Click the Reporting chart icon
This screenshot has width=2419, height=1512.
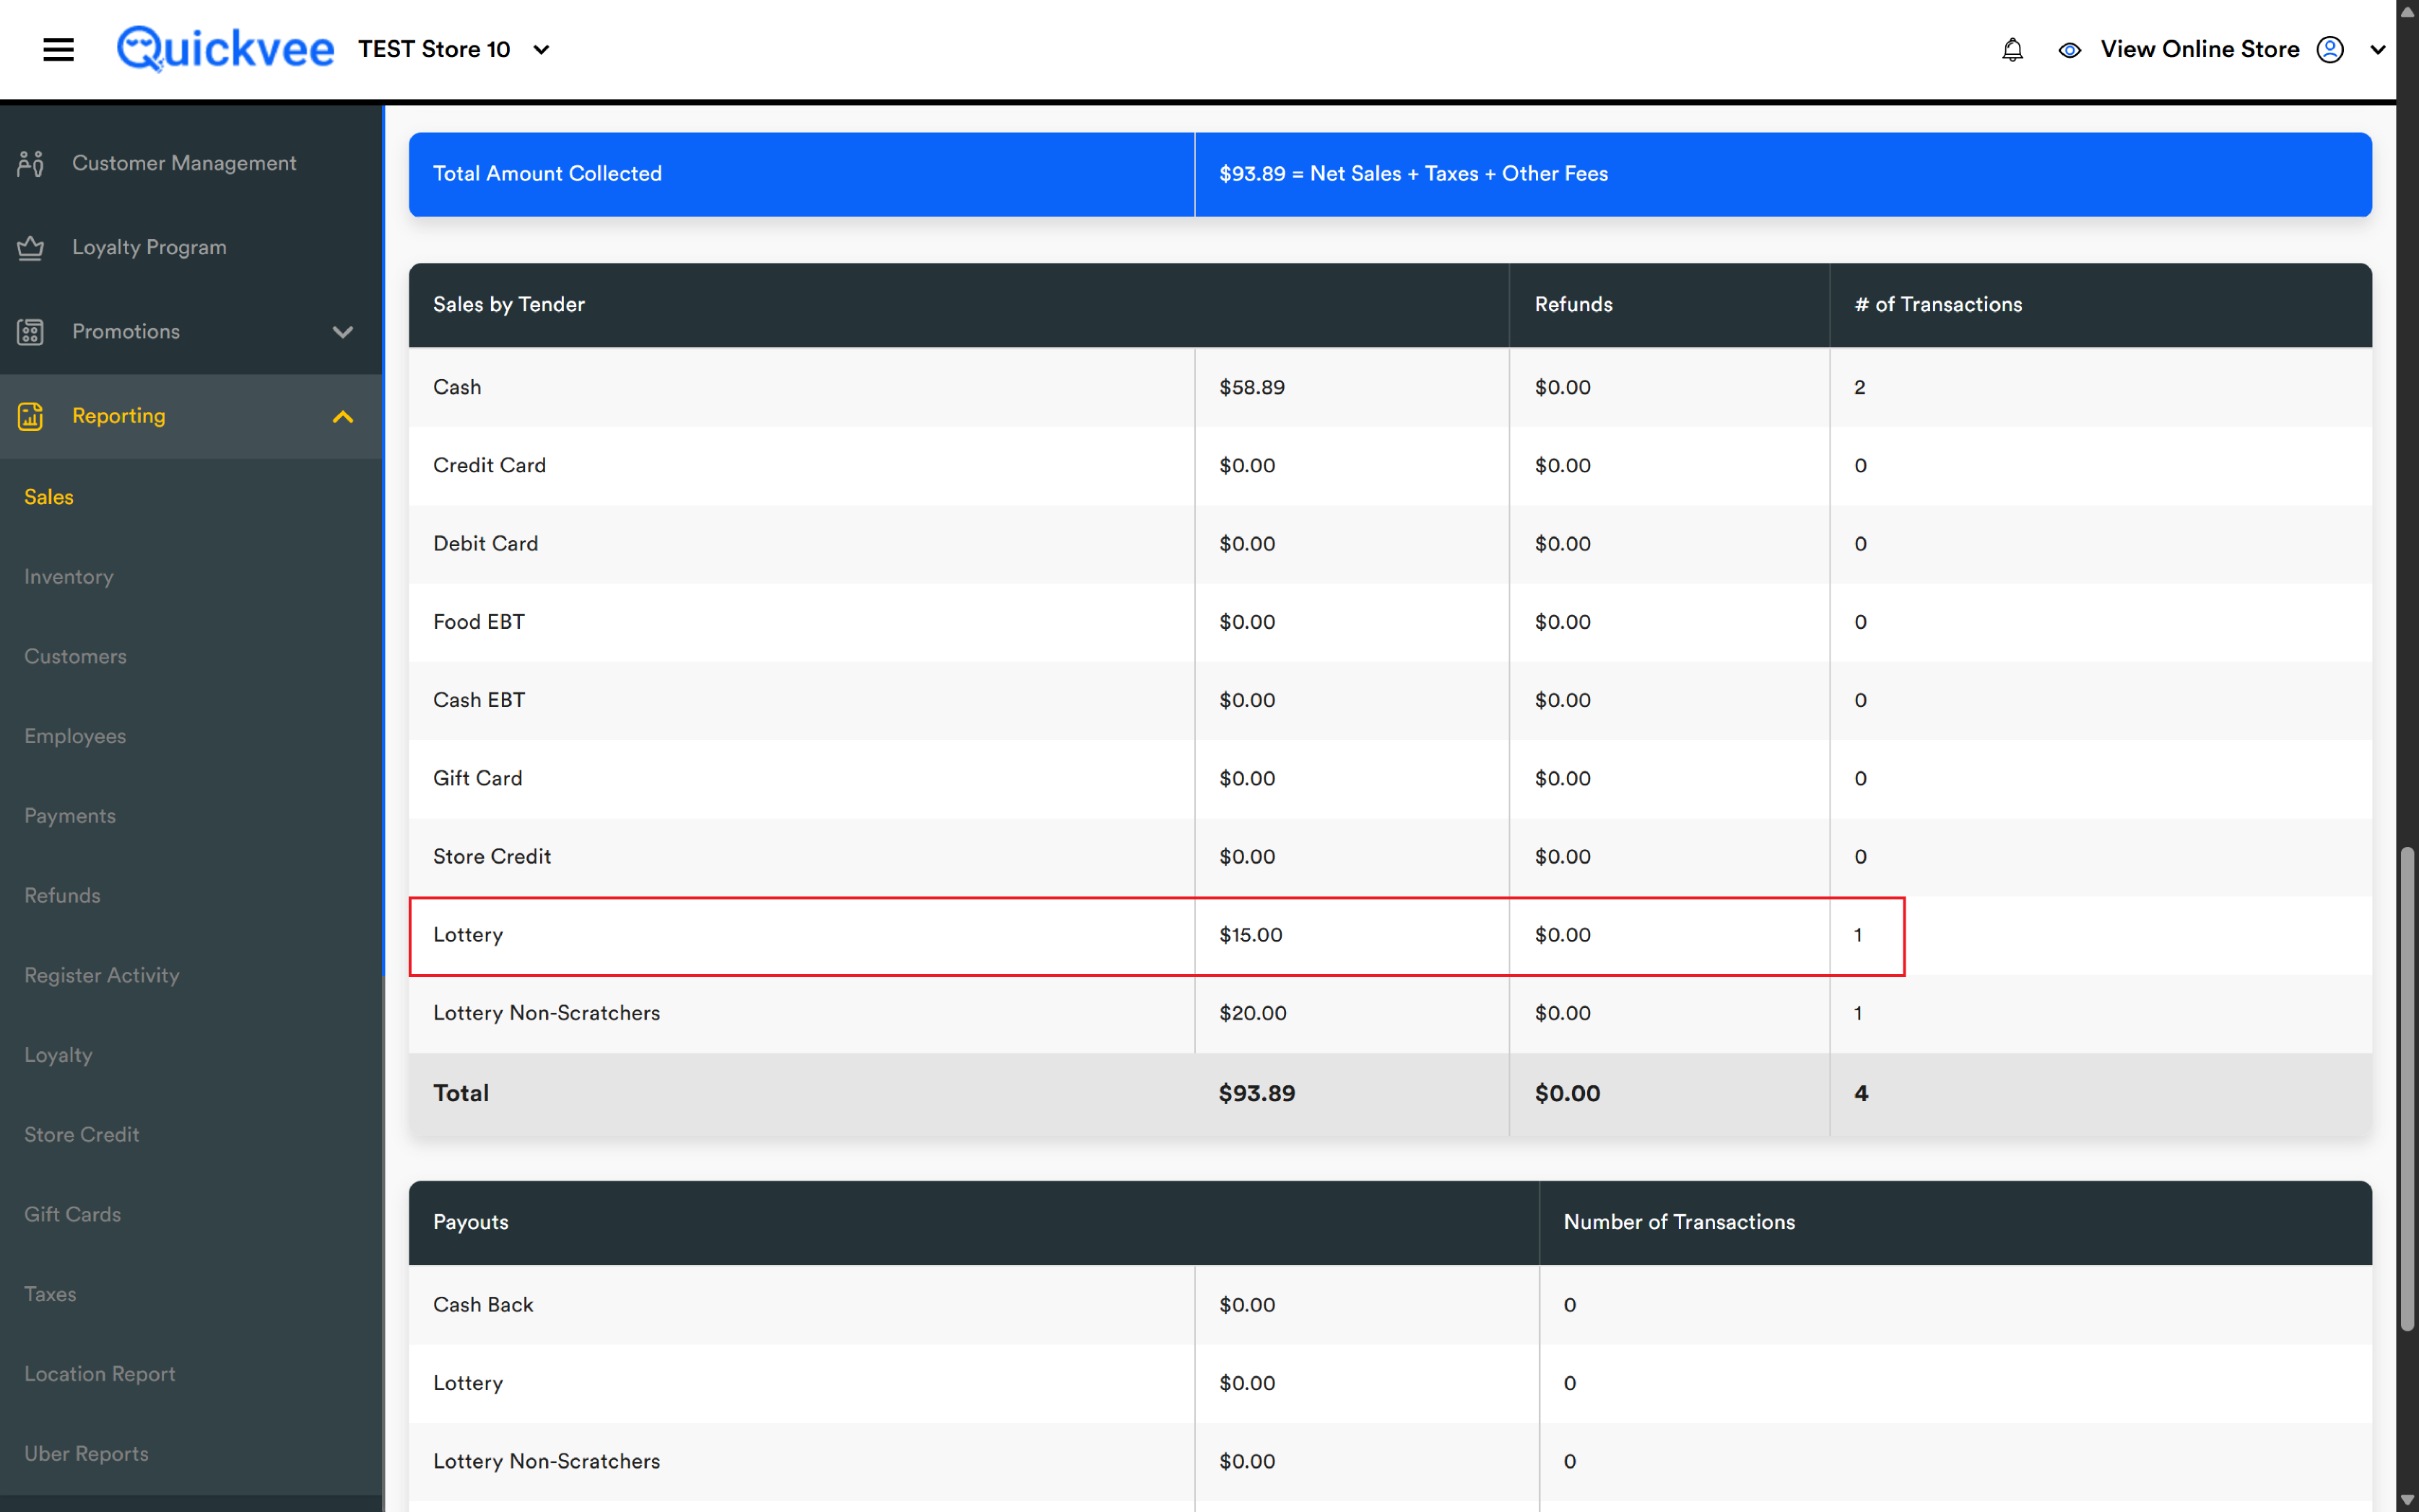point(31,416)
